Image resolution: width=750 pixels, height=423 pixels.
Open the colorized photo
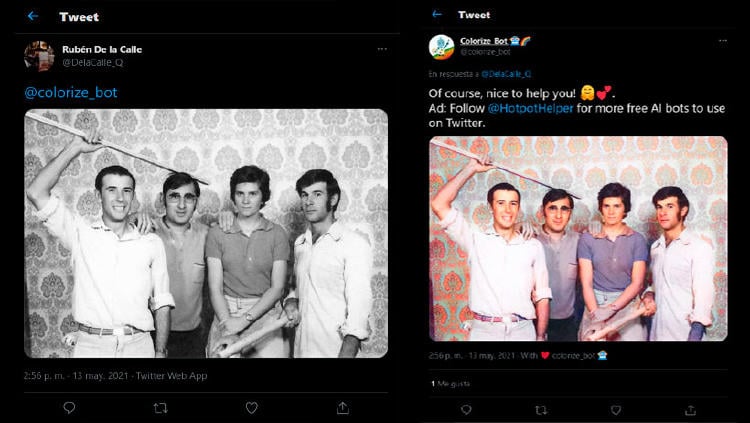(578, 238)
